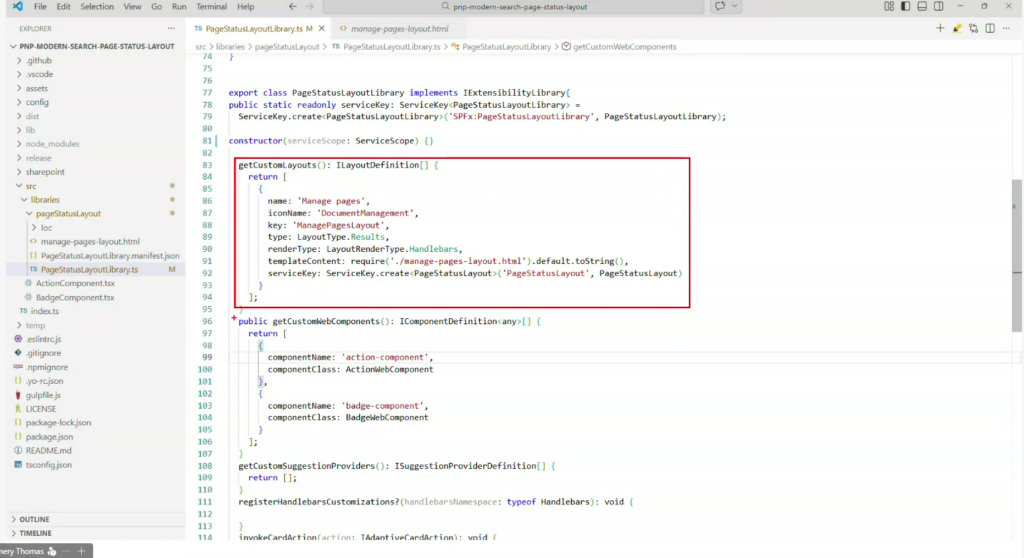The image size is (1024, 558).
Task: Switch to manage-pages-layout.html tab
Action: (x=399, y=29)
